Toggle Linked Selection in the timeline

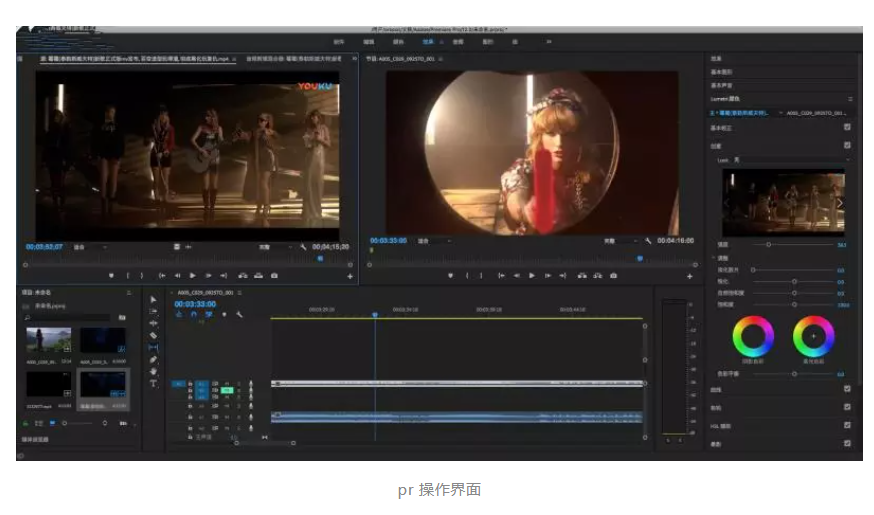pos(208,314)
